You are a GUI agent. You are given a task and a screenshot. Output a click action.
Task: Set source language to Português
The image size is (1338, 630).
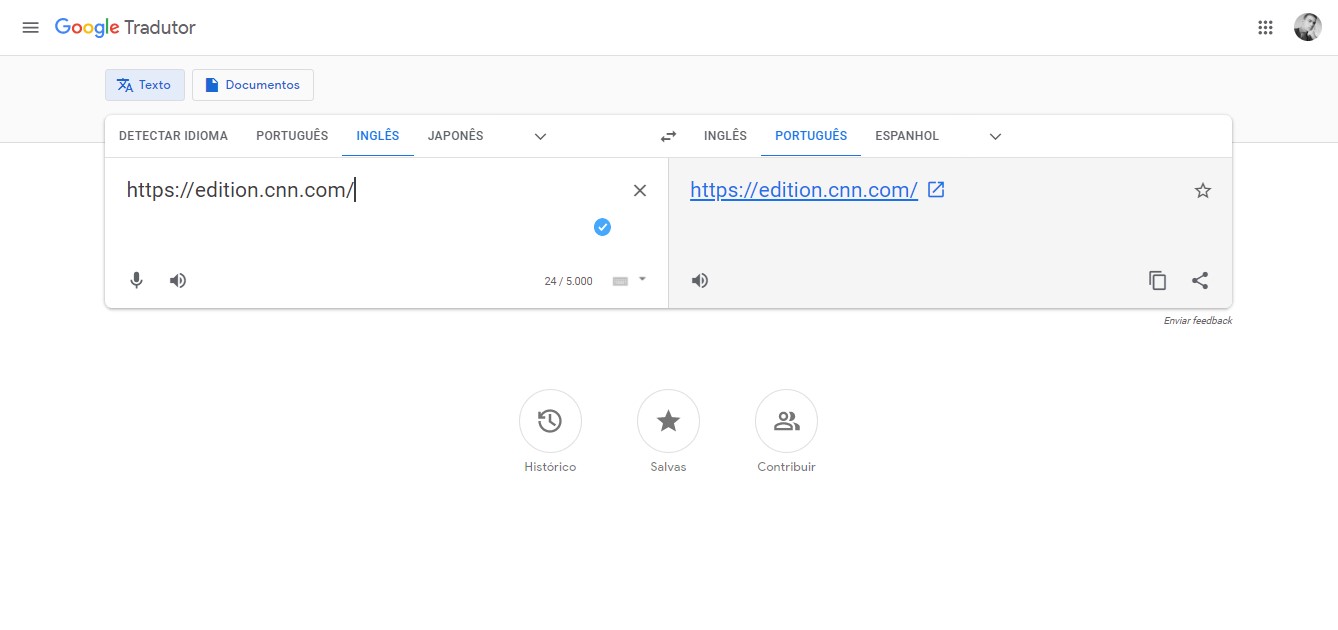click(x=292, y=136)
